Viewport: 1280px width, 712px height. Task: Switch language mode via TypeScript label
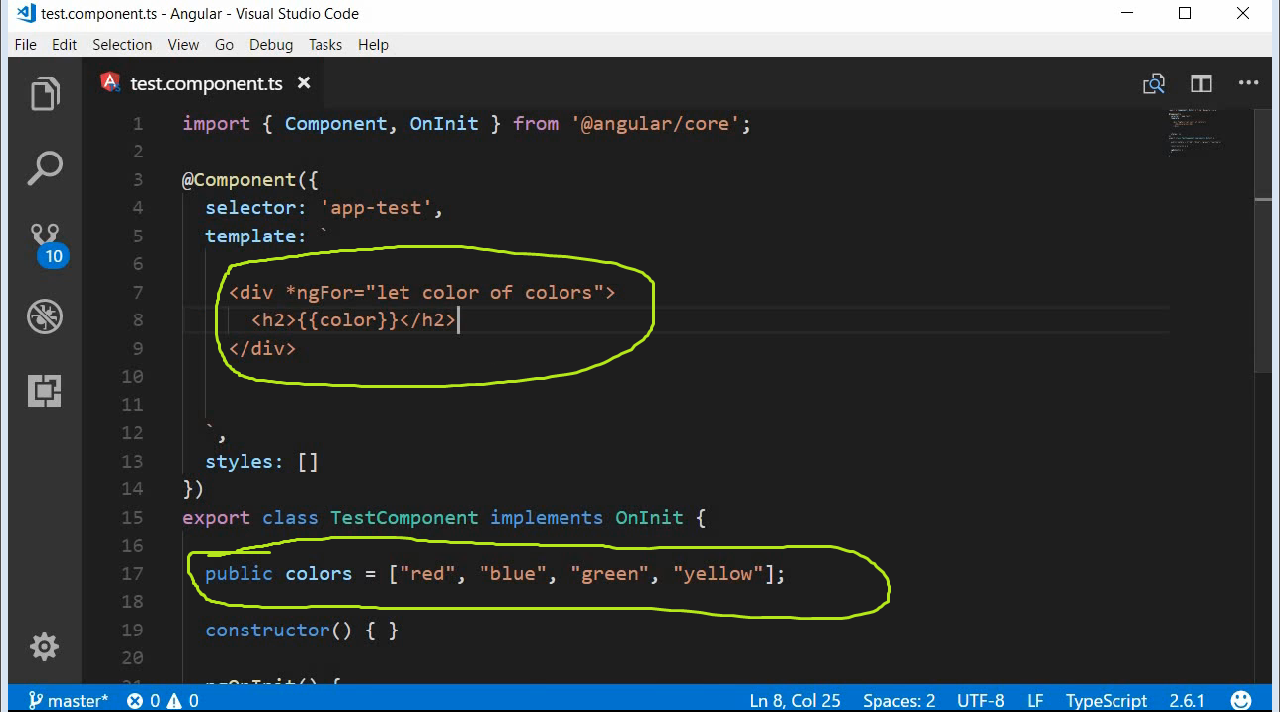[x=1106, y=700]
